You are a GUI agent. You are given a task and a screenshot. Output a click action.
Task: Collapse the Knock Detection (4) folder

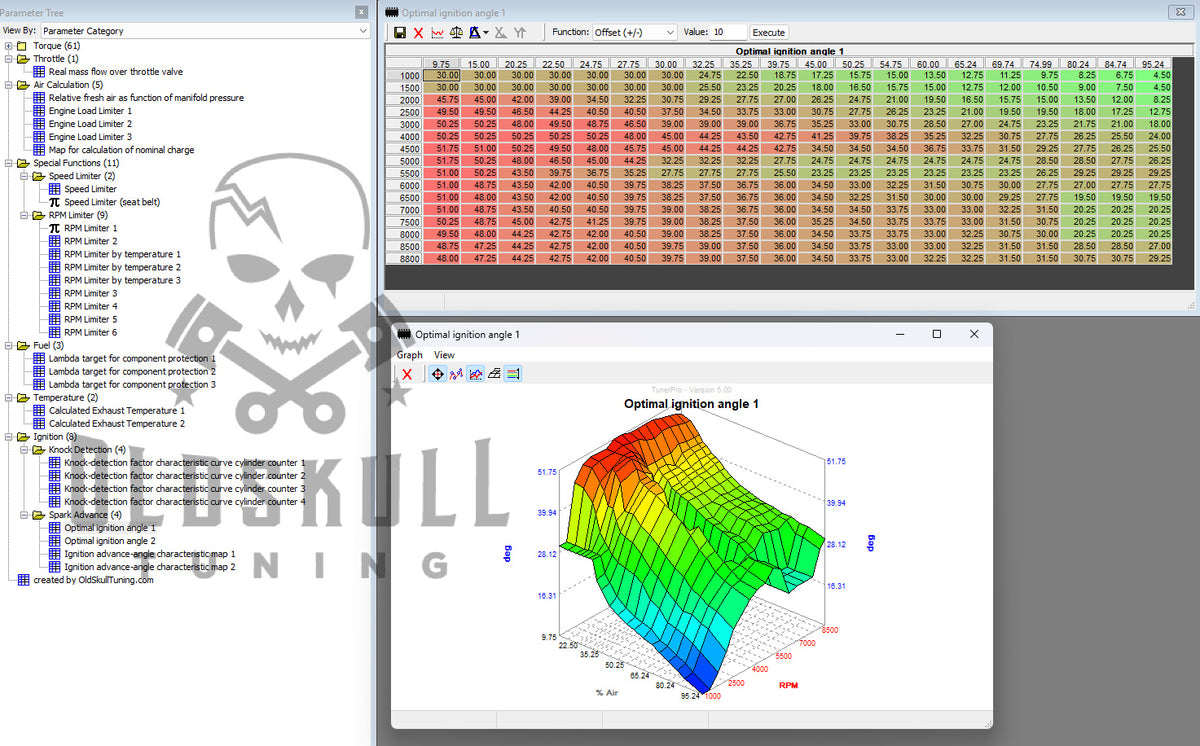pos(24,449)
